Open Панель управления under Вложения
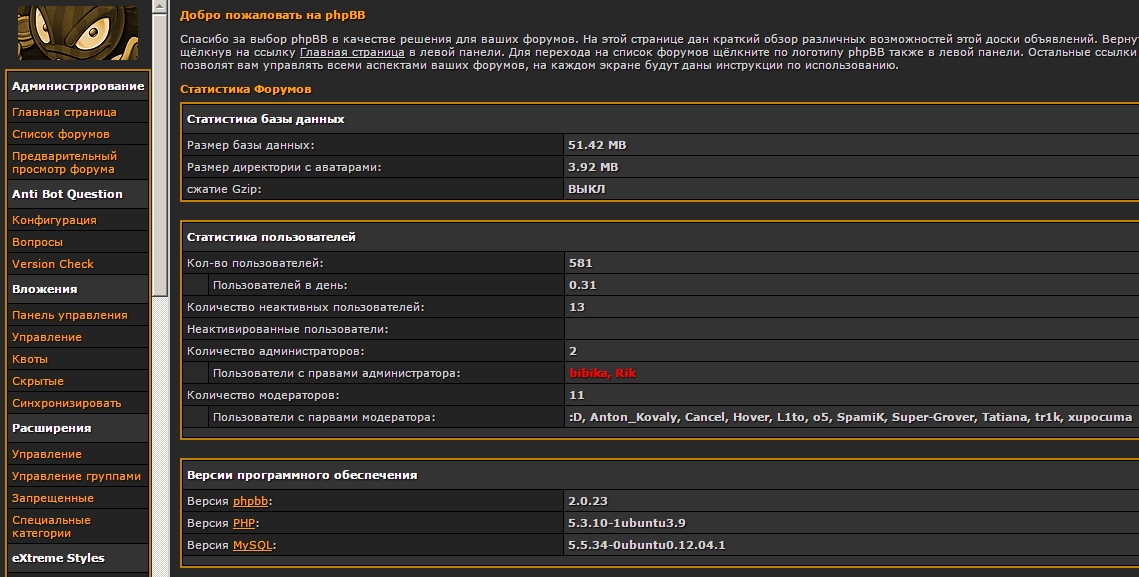The width and height of the screenshot is (1139, 577). (70, 315)
